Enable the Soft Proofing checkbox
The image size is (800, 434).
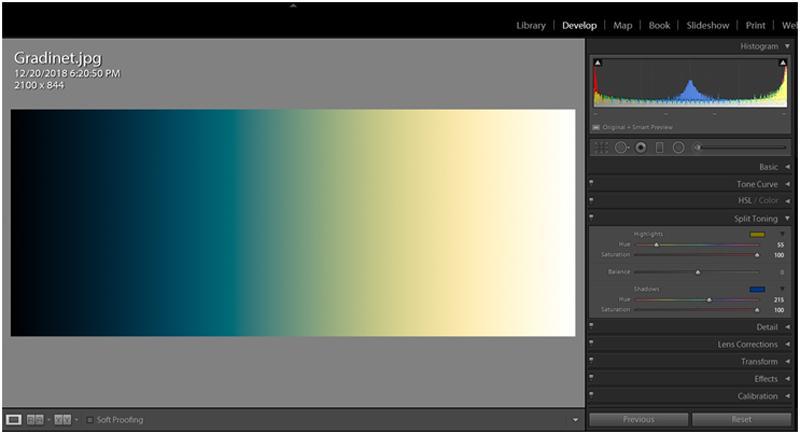pyautogui.click(x=89, y=419)
